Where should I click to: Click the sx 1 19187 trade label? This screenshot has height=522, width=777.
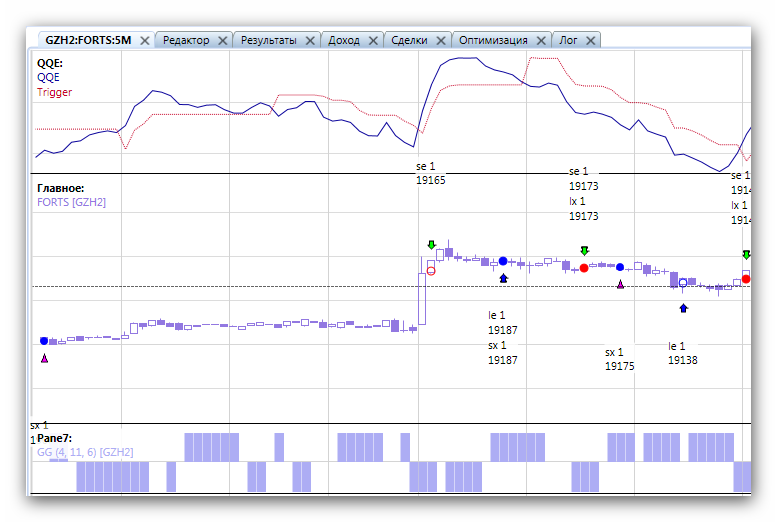502,352
